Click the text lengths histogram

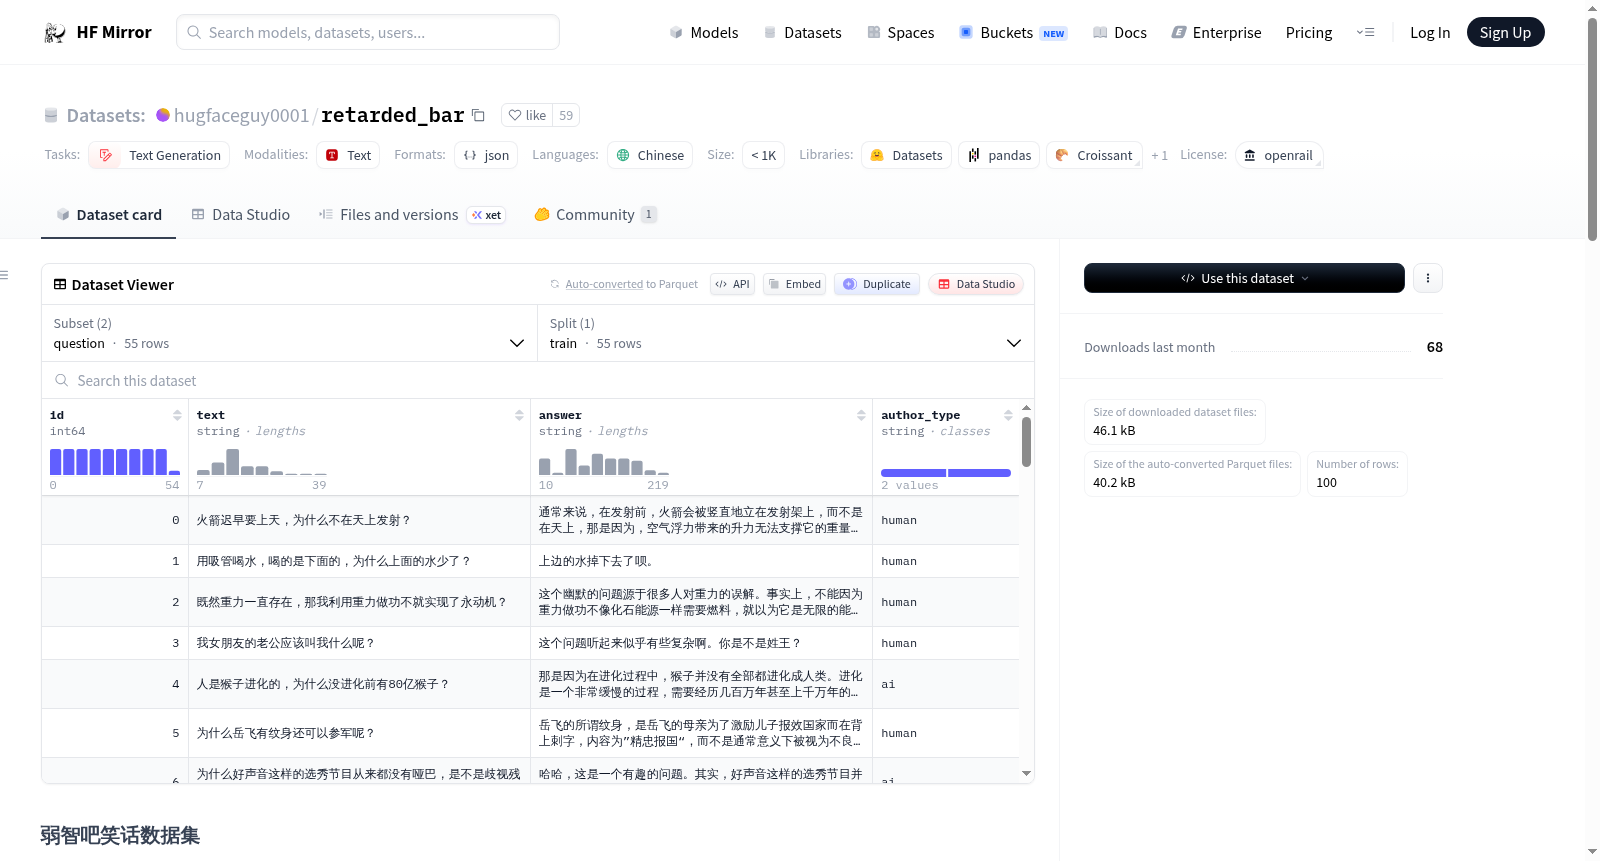pos(262,461)
